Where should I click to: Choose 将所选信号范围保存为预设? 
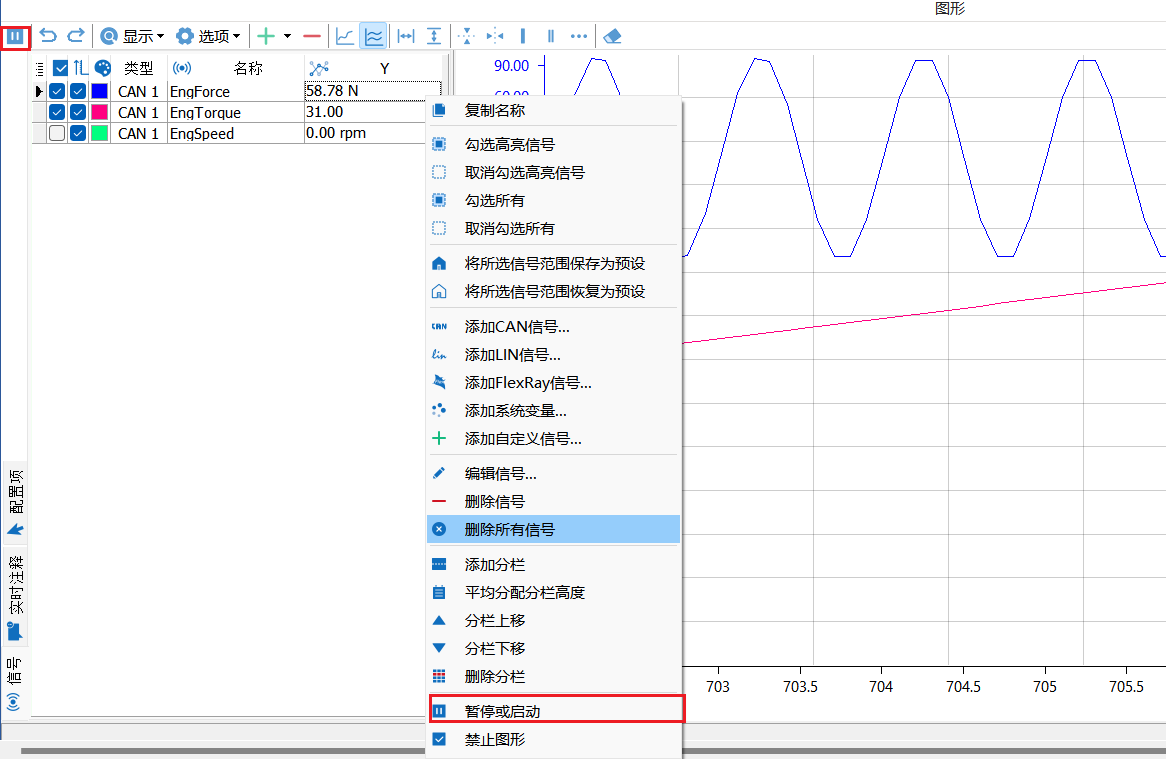(x=554, y=264)
